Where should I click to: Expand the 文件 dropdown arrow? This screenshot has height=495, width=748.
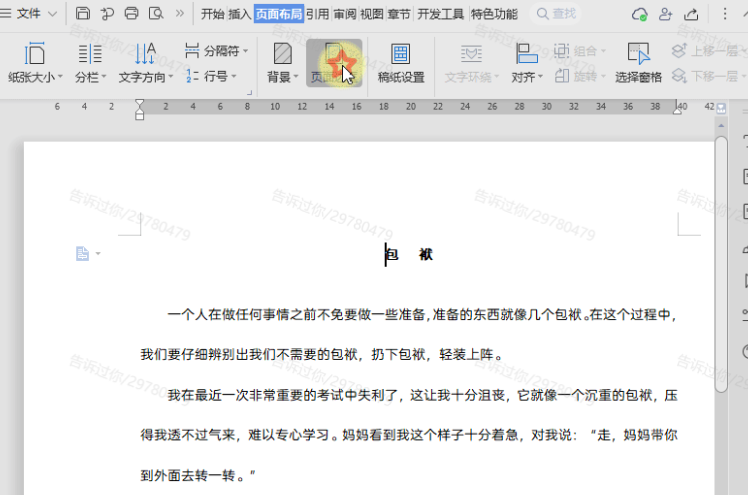point(52,14)
